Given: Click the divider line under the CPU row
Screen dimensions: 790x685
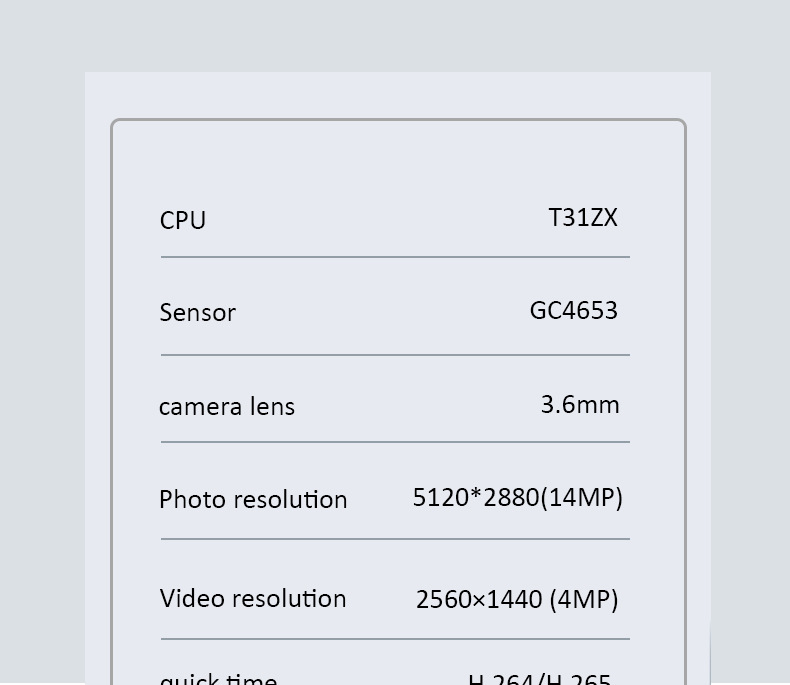Looking at the screenshot, I should pyautogui.click(x=395, y=257).
